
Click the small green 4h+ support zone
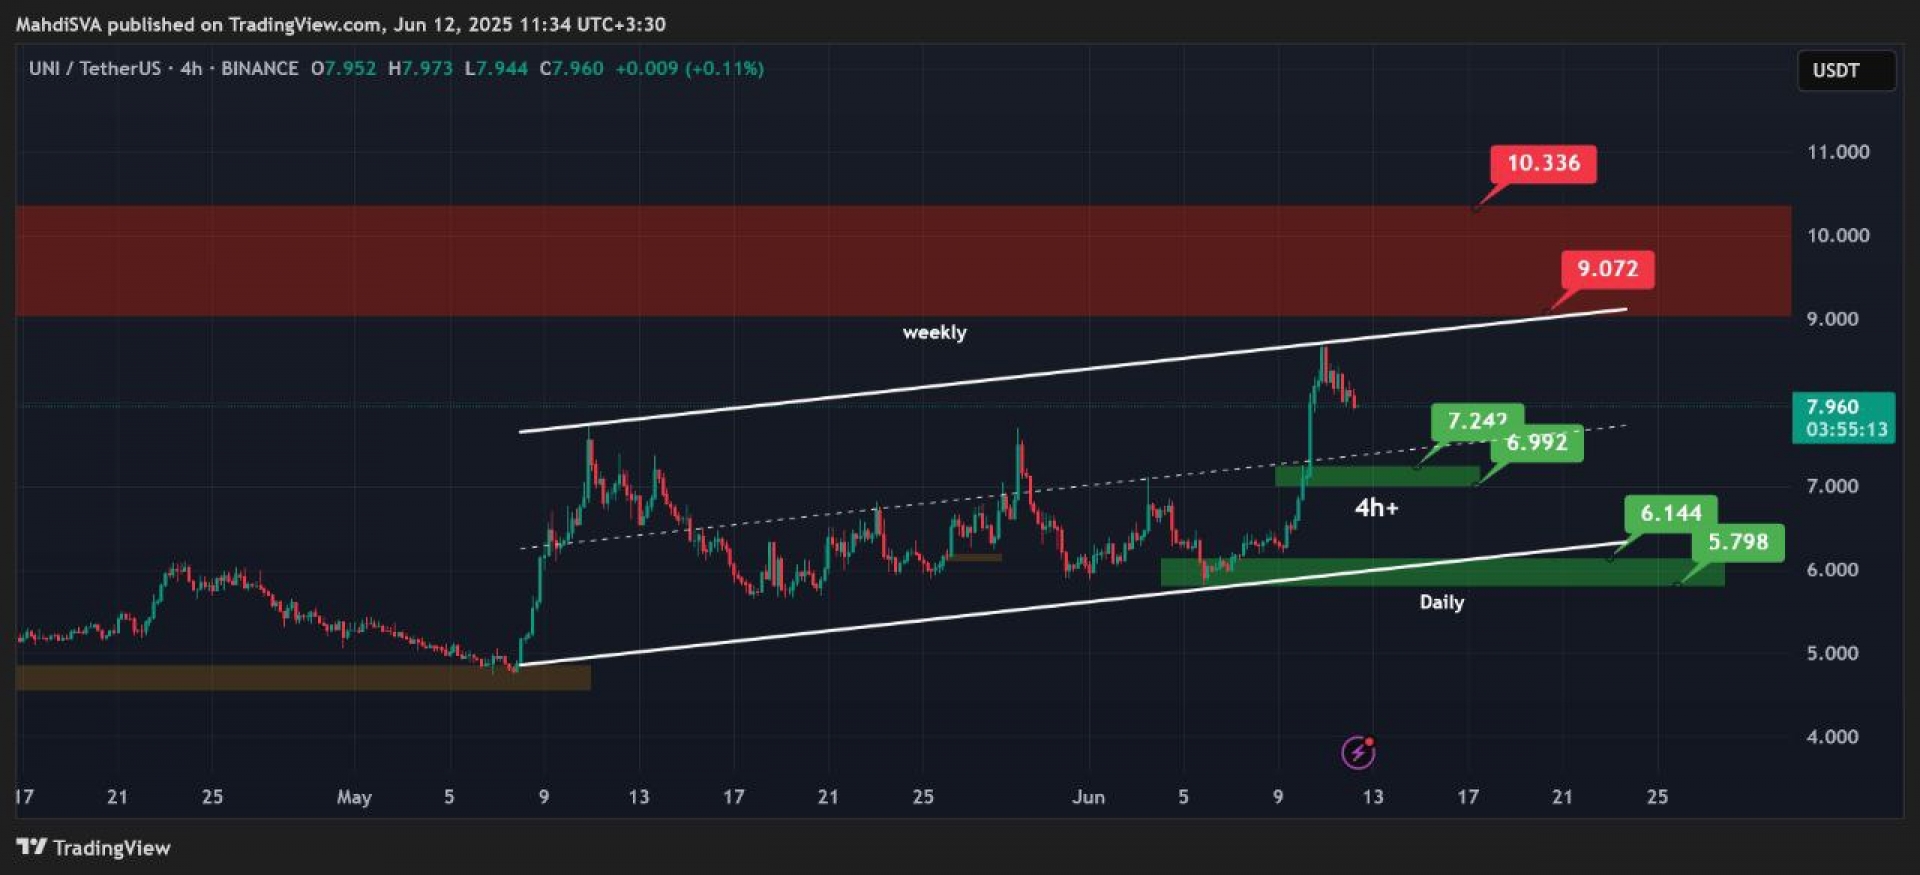(x=1377, y=477)
